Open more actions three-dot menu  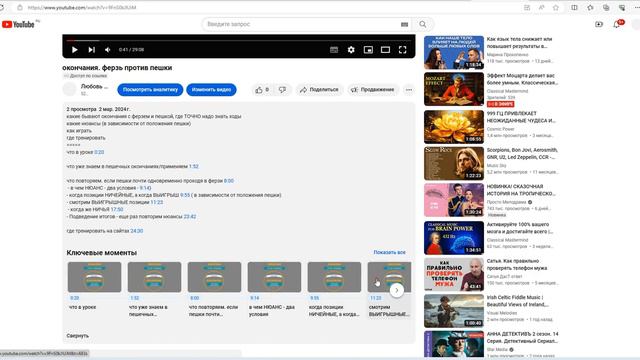(409, 90)
